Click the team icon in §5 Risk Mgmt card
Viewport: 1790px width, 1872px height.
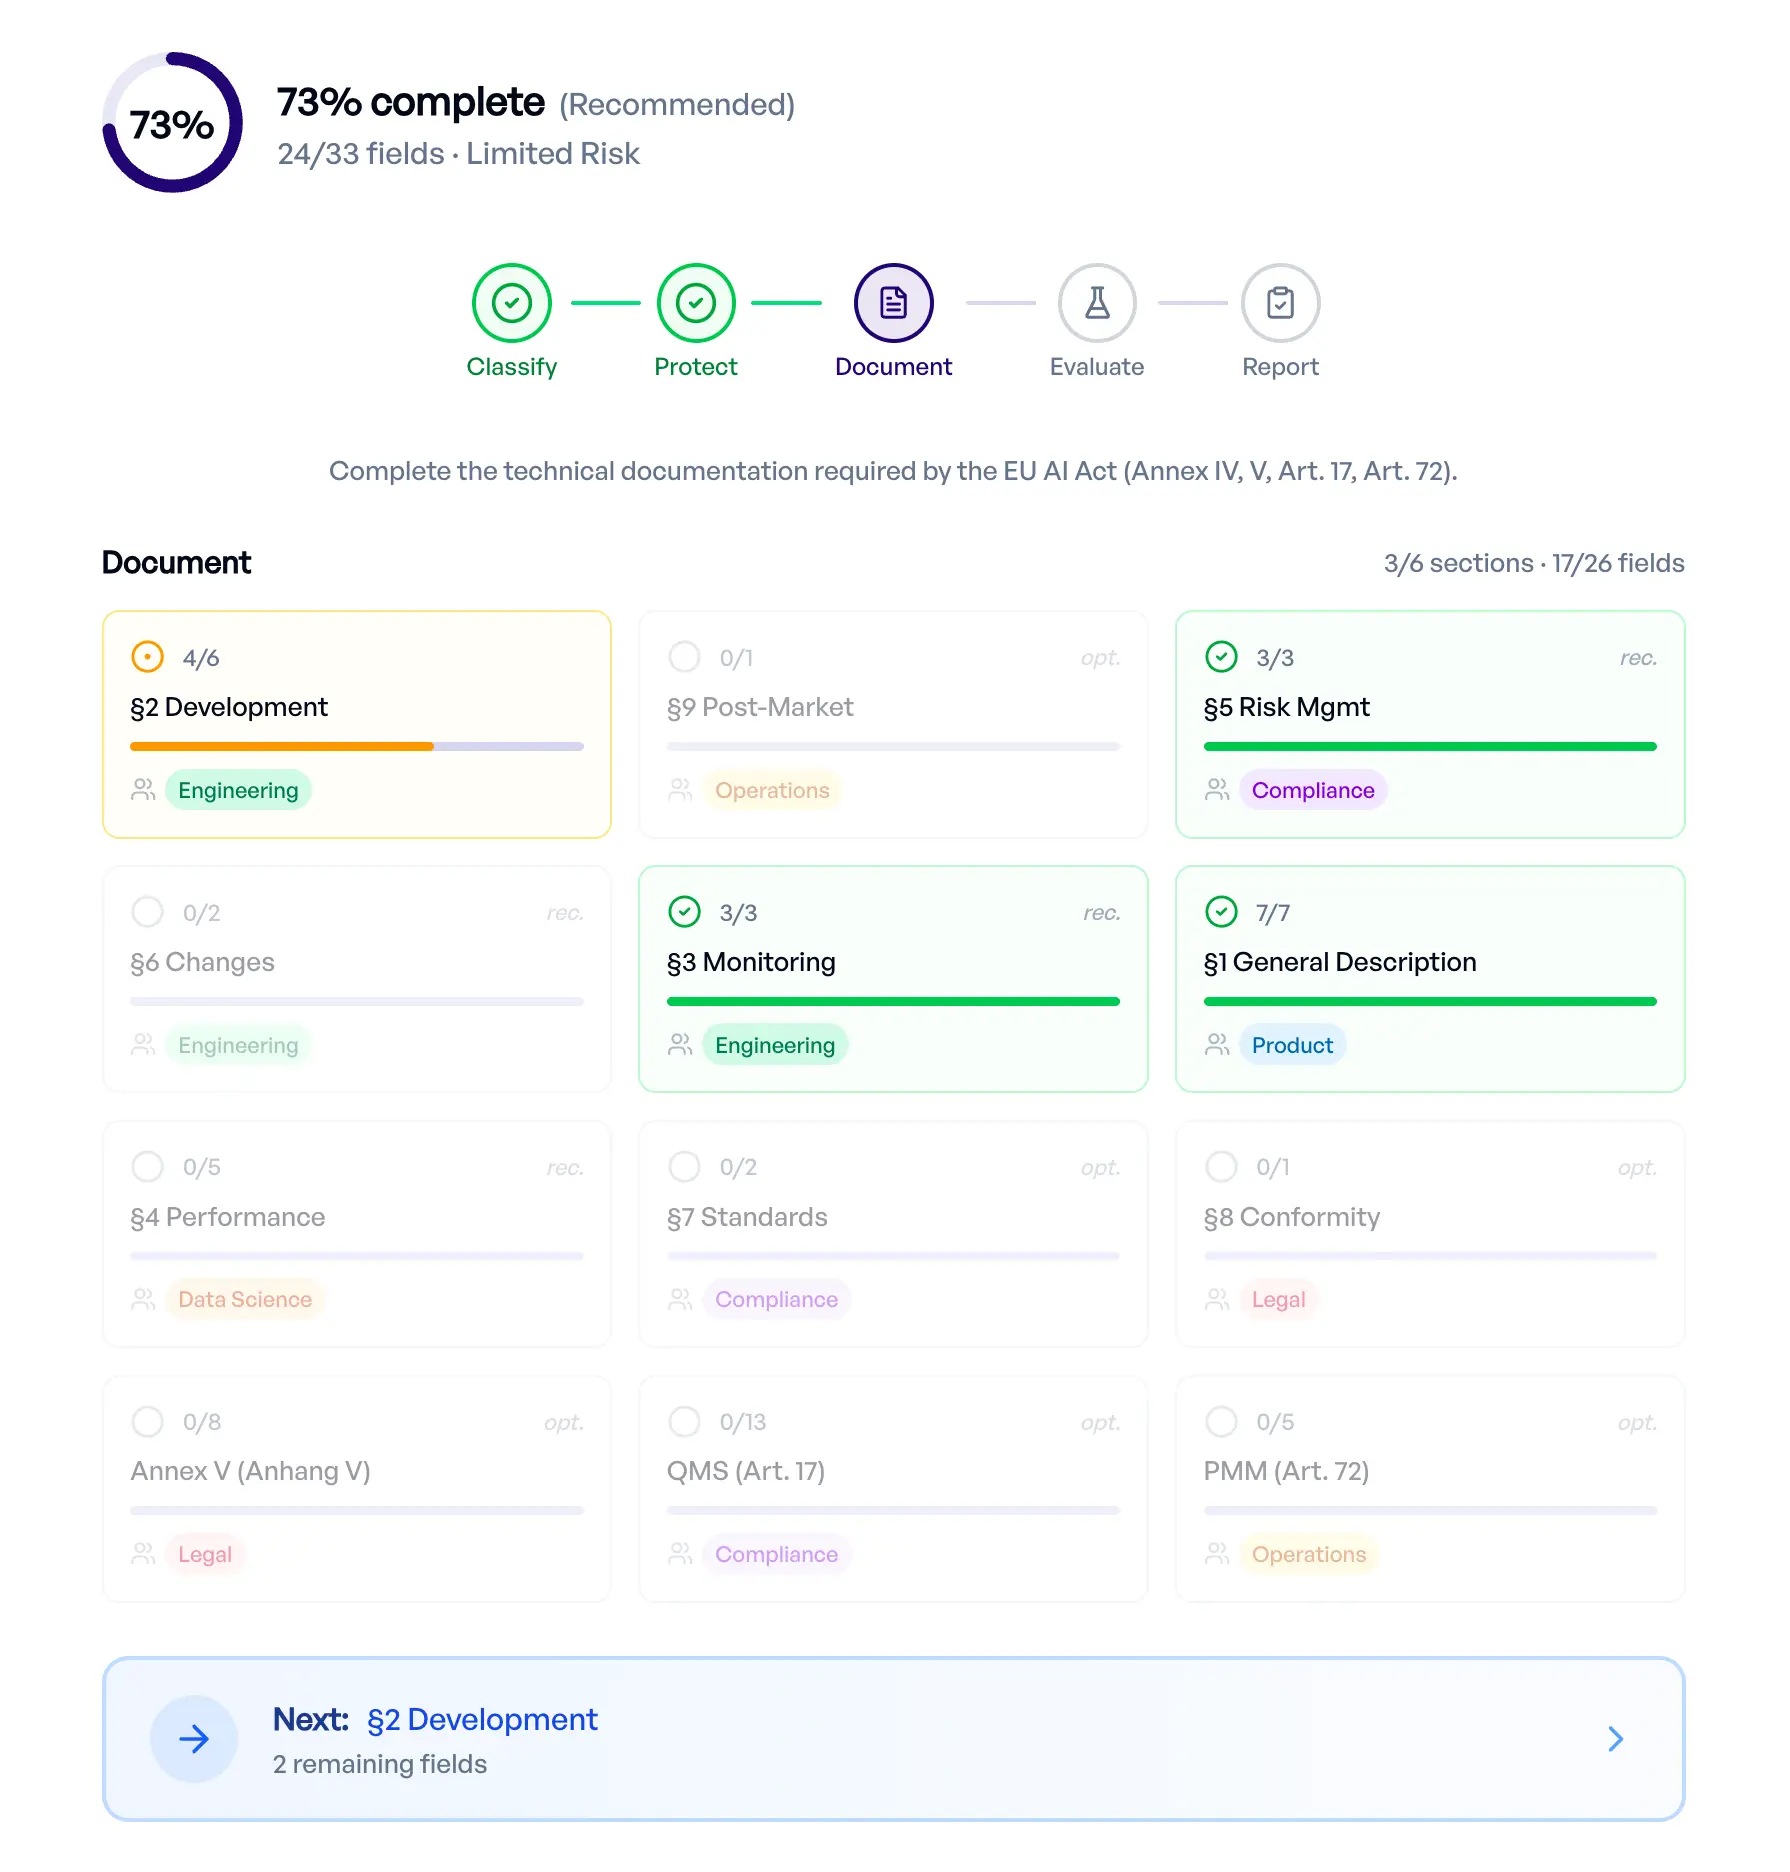point(1217,790)
